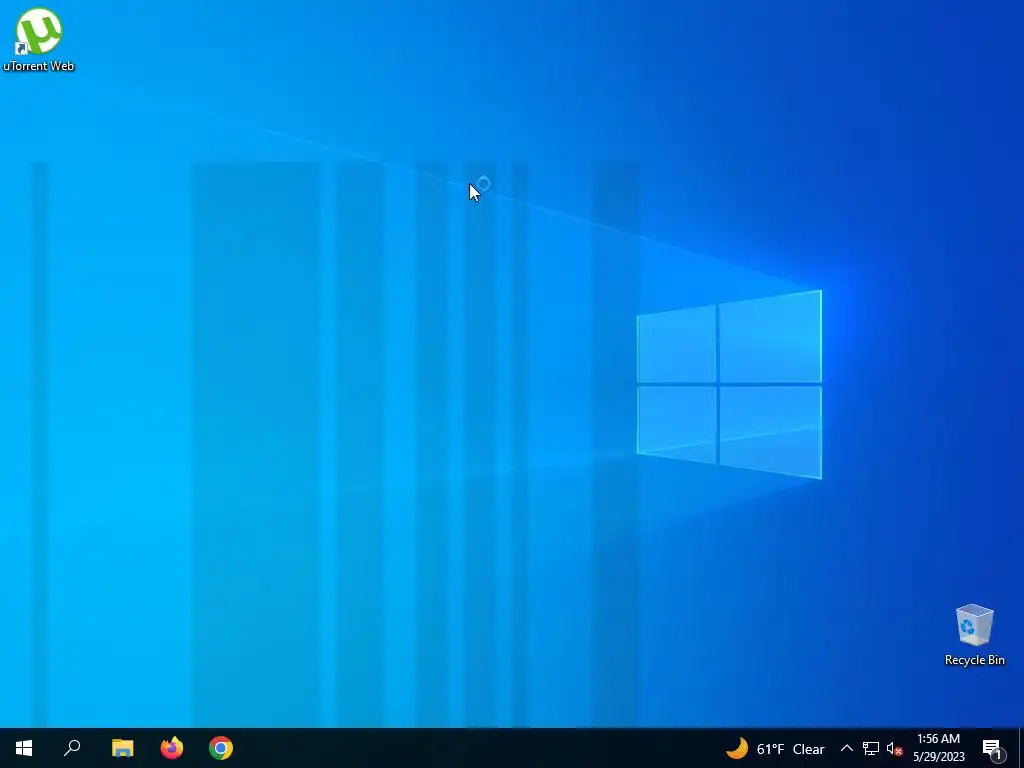1024x768 pixels.
Task: Select the Recycle Bin desktop icon
Action: pos(974,635)
